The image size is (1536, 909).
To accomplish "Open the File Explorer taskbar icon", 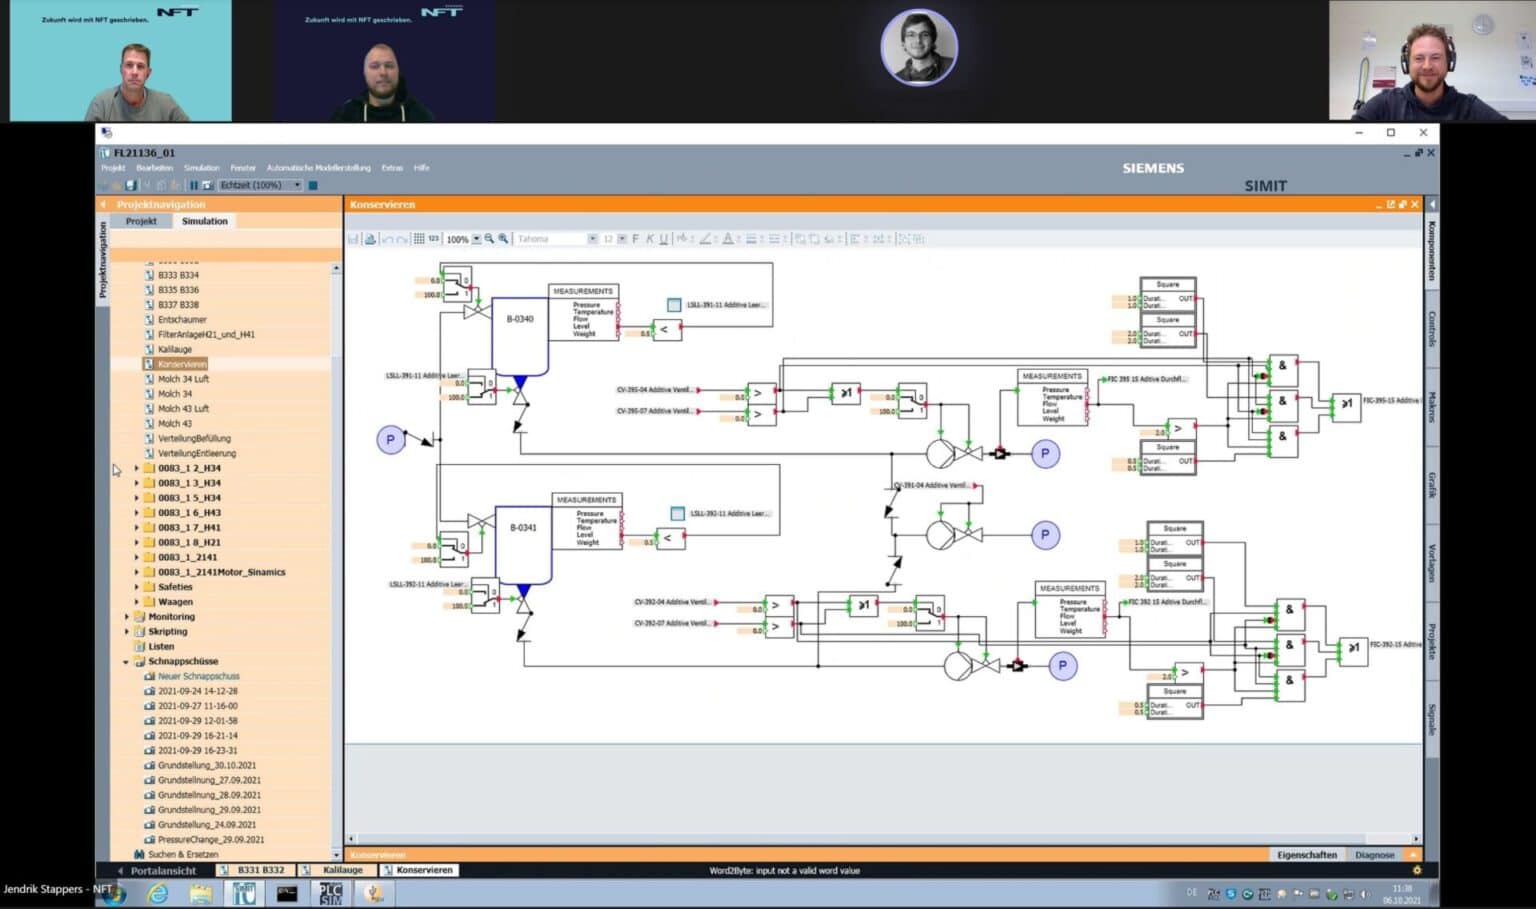I will [x=201, y=894].
